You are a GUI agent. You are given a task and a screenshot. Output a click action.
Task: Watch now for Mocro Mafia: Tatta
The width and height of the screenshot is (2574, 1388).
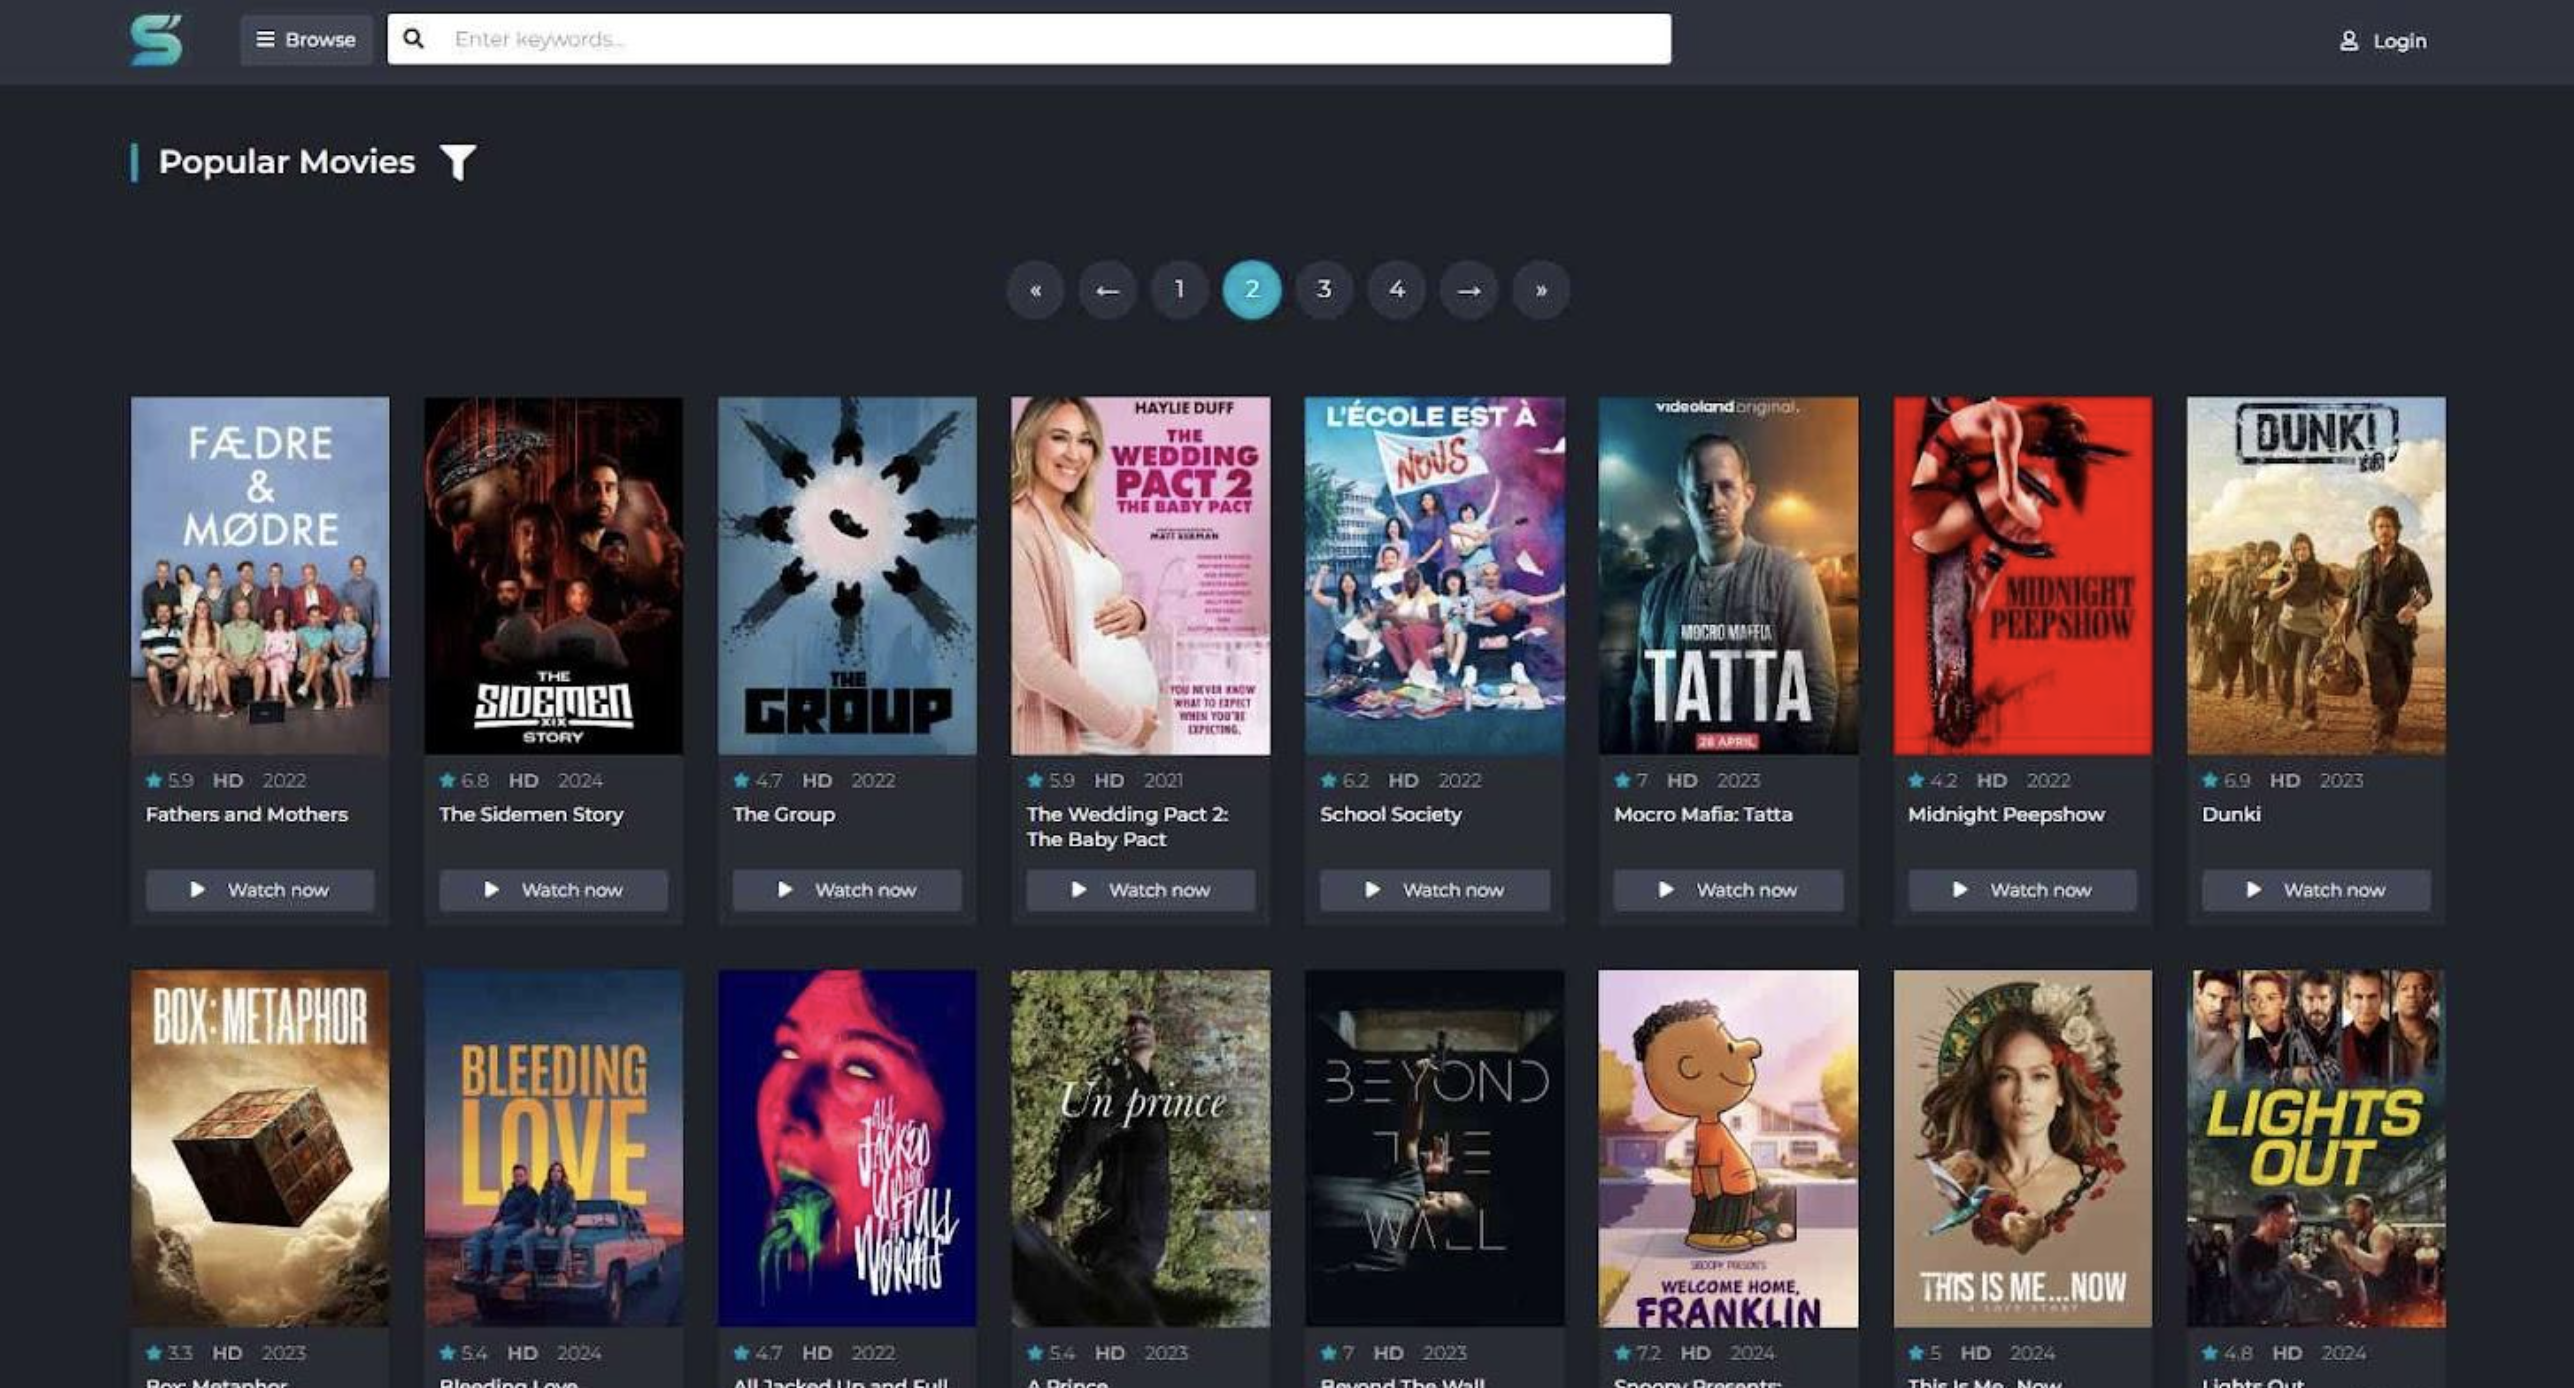tap(1728, 890)
